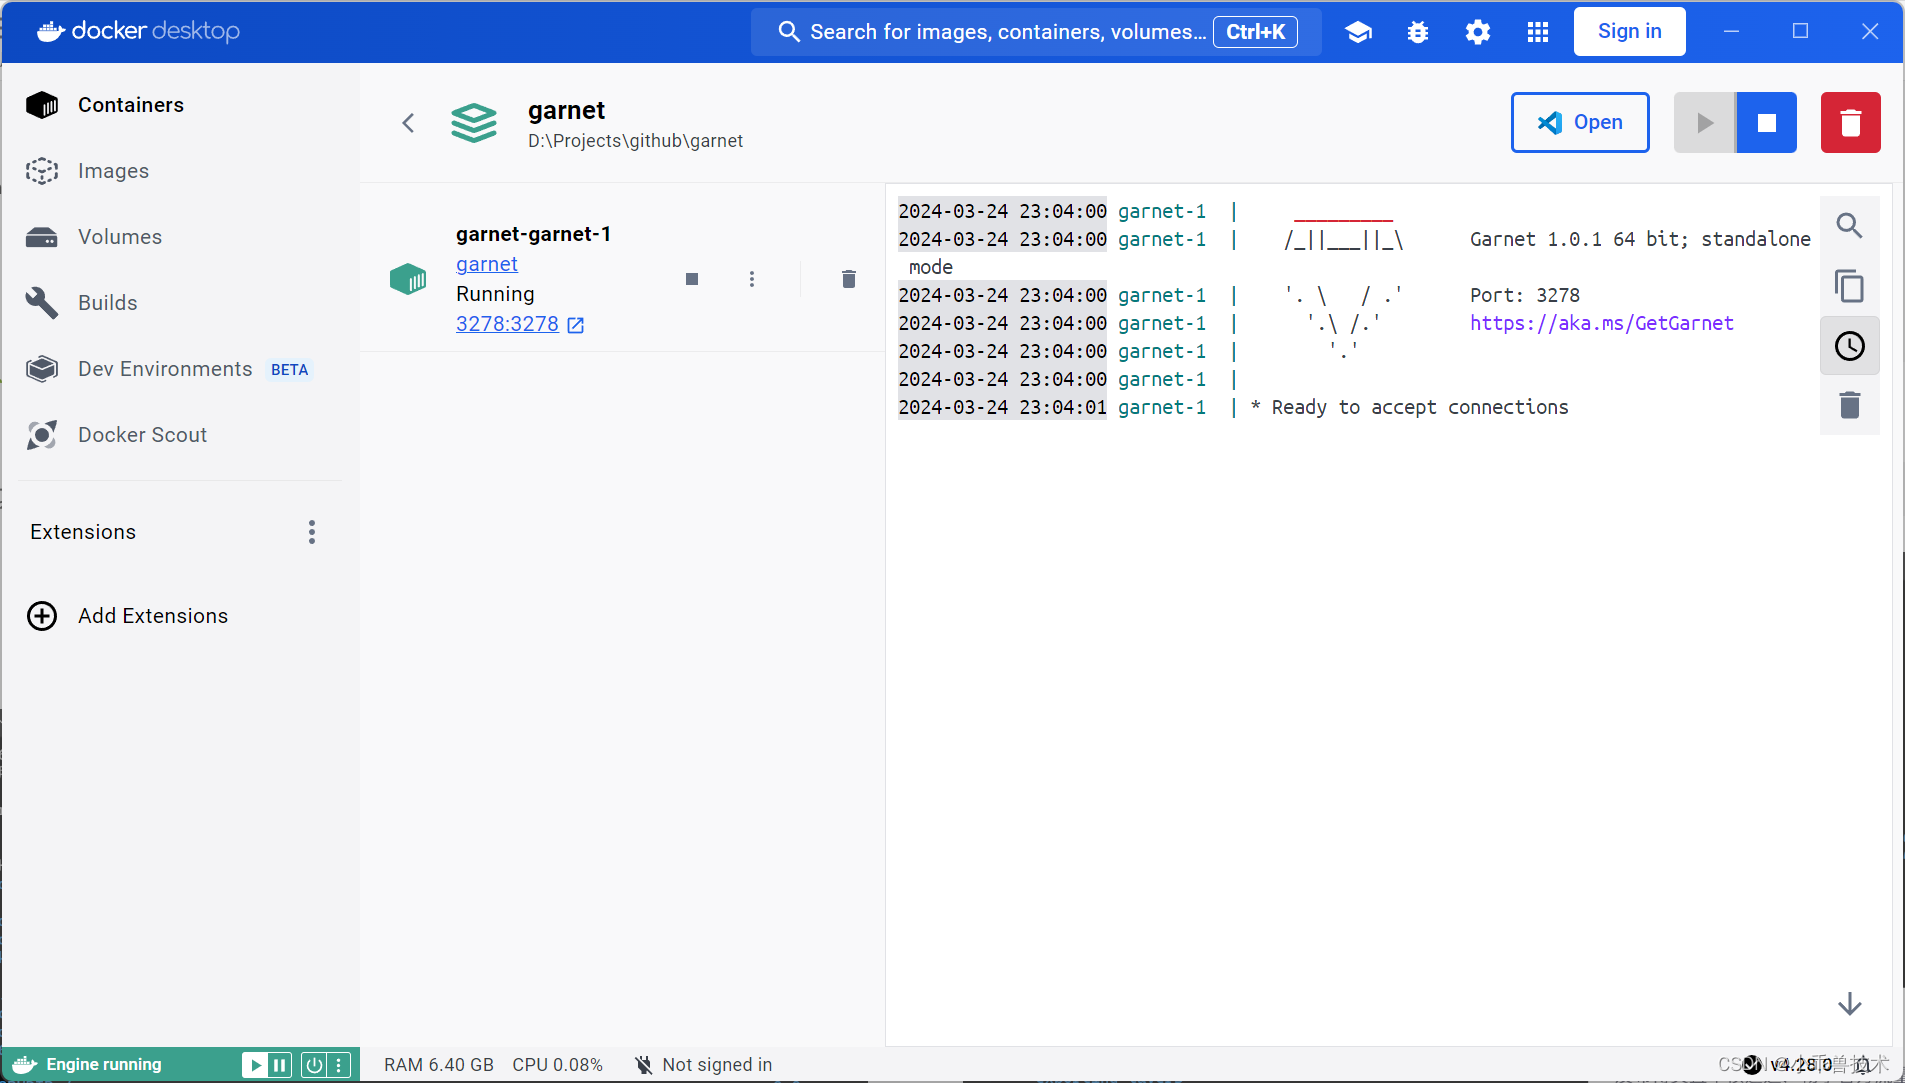Go back using the back chevron
Screen dimensions: 1905x1083
tap(408, 122)
